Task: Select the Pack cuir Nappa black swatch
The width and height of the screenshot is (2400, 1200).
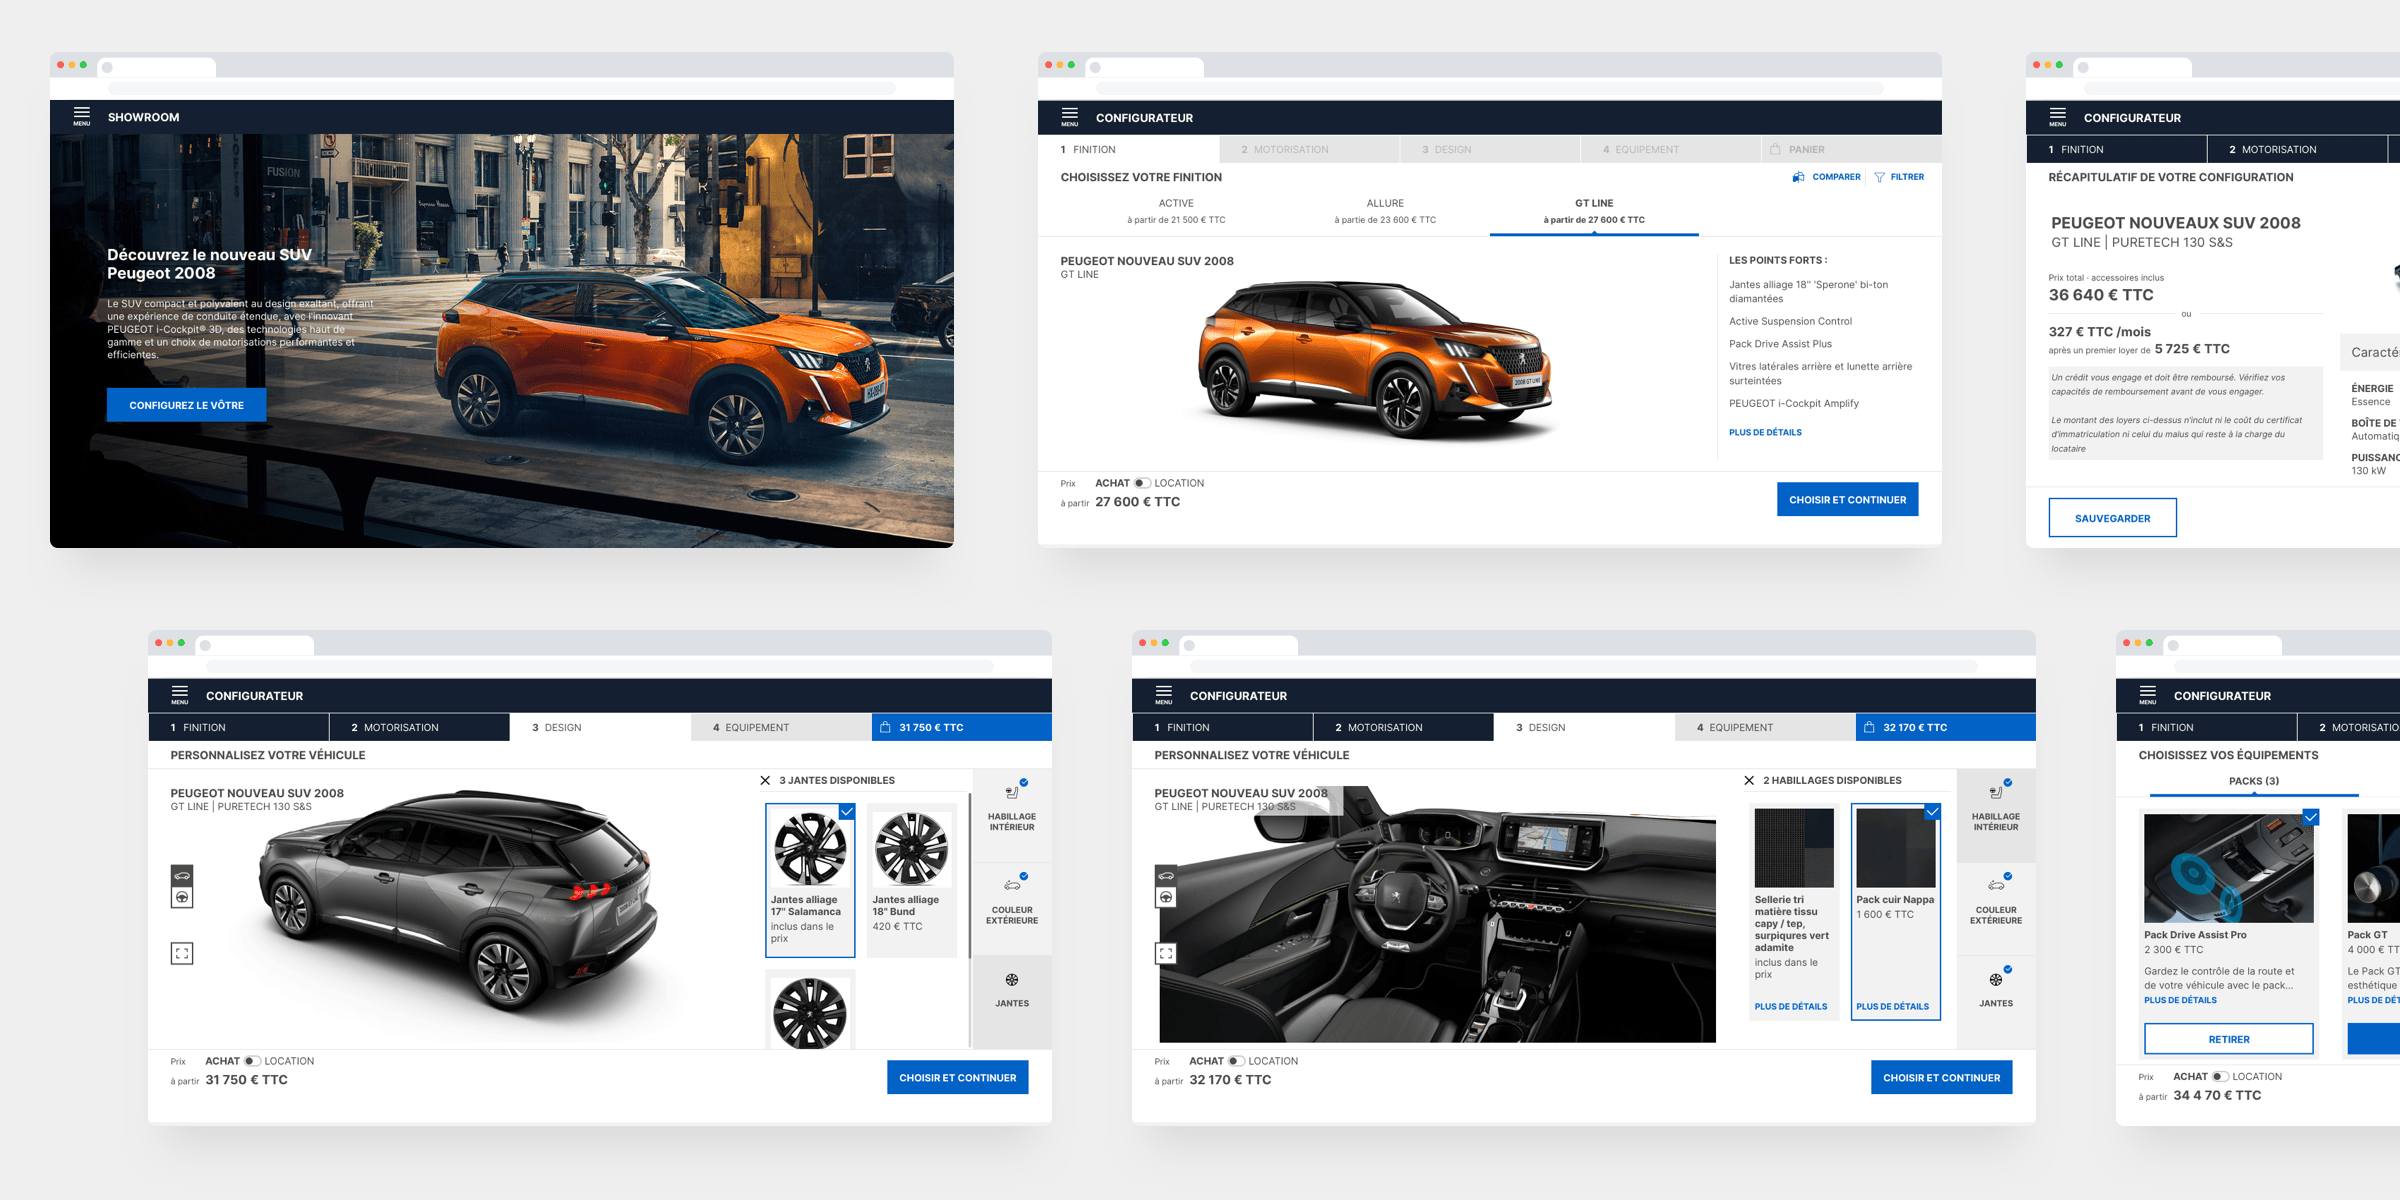Action: coord(1896,848)
